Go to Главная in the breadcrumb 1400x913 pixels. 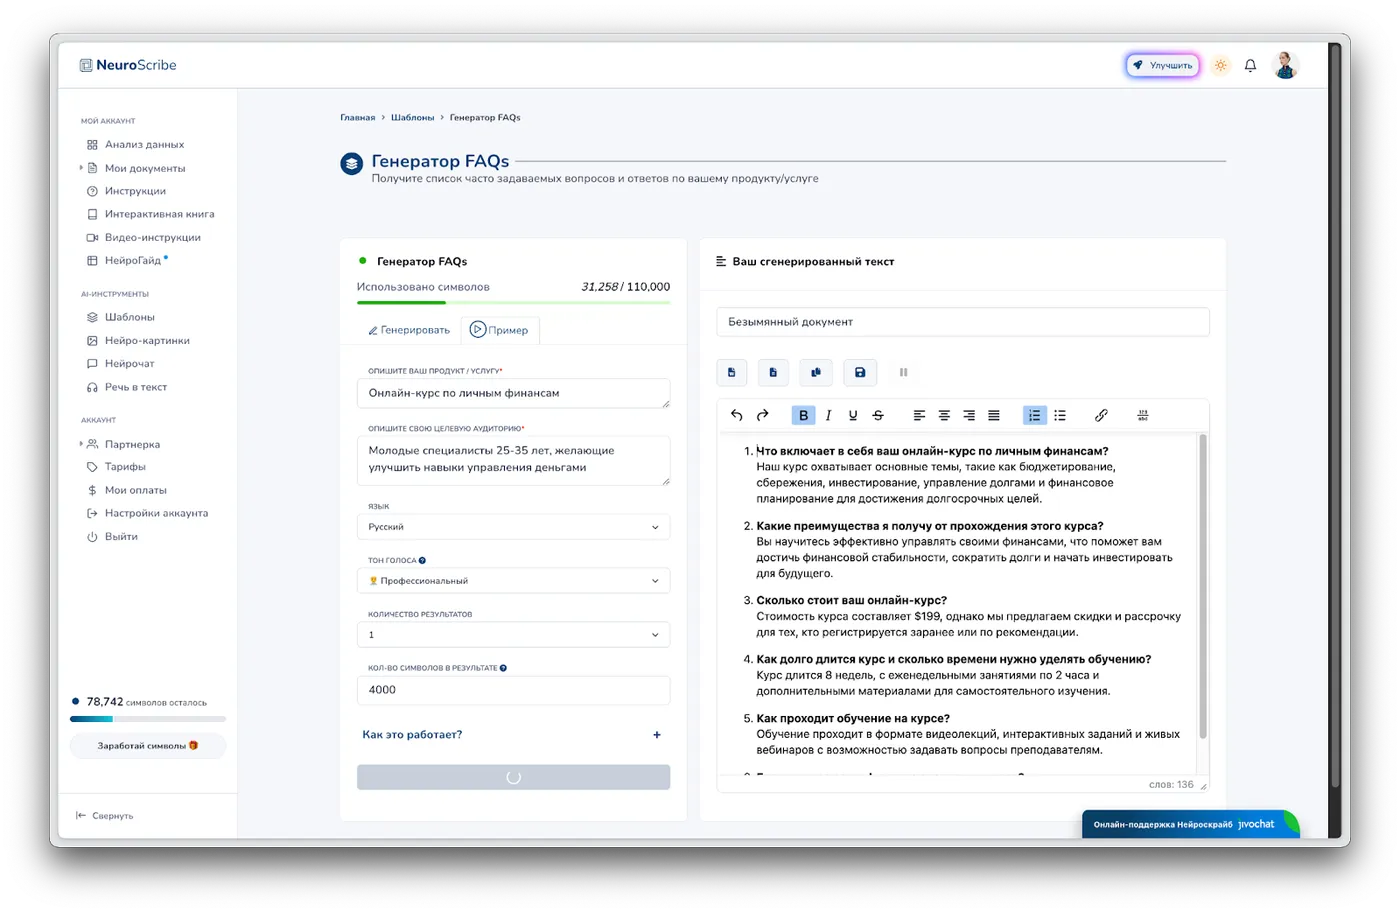(358, 118)
